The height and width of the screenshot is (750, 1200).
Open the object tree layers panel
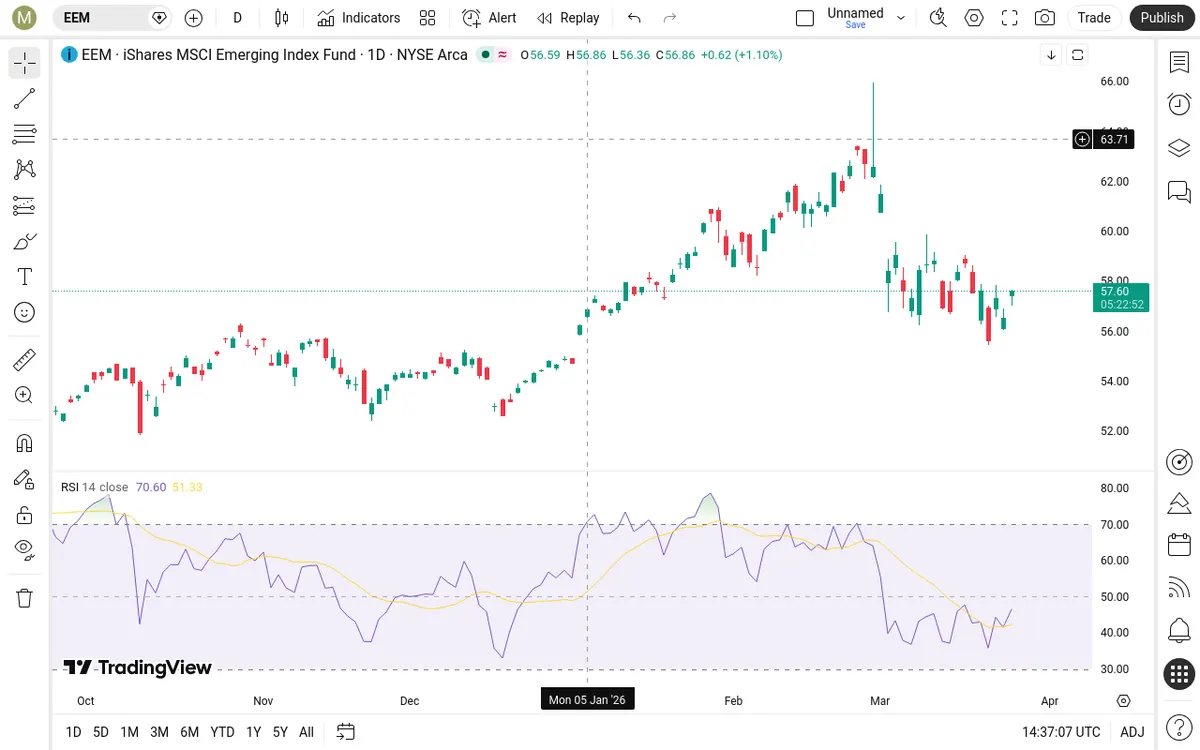1179,148
